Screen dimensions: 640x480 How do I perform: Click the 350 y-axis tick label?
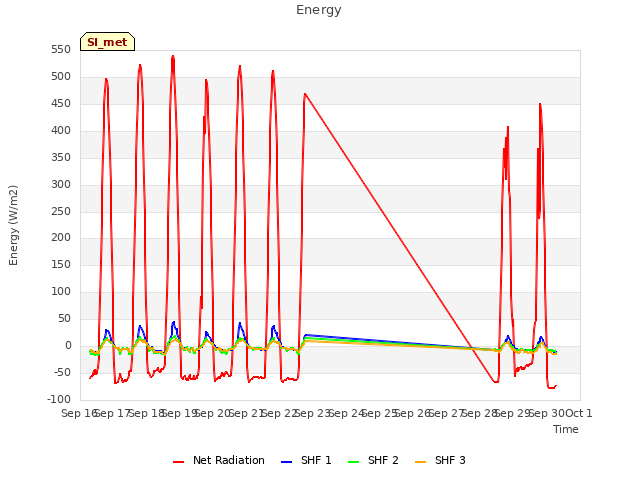pyautogui.click(x=61, y=158)
